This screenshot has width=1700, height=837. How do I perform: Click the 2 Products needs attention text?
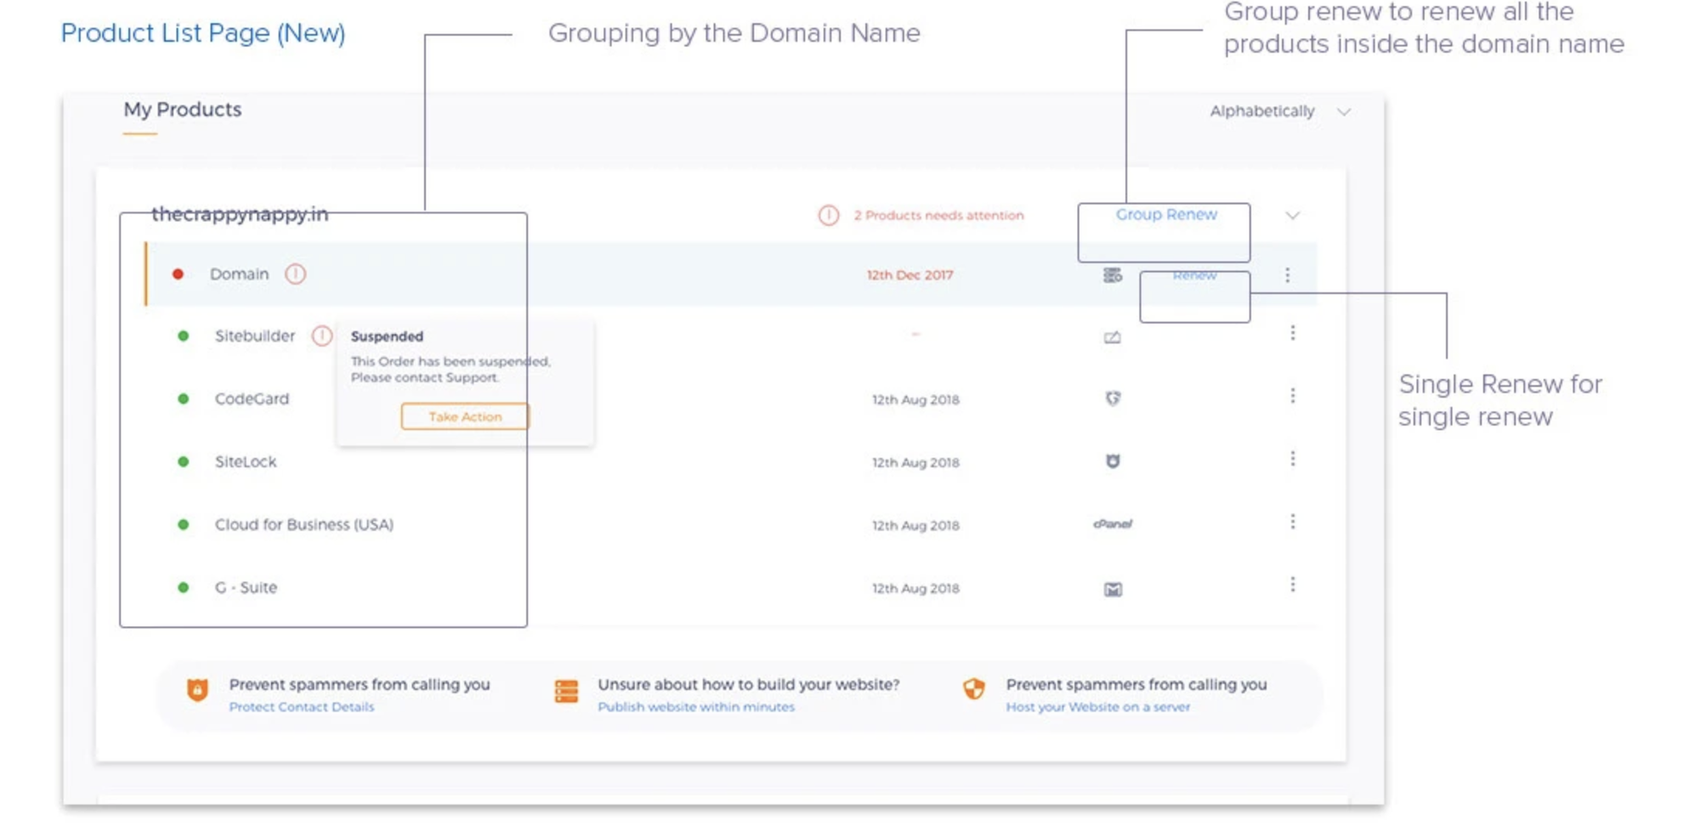pyautogui.click(x=938, y=215)
